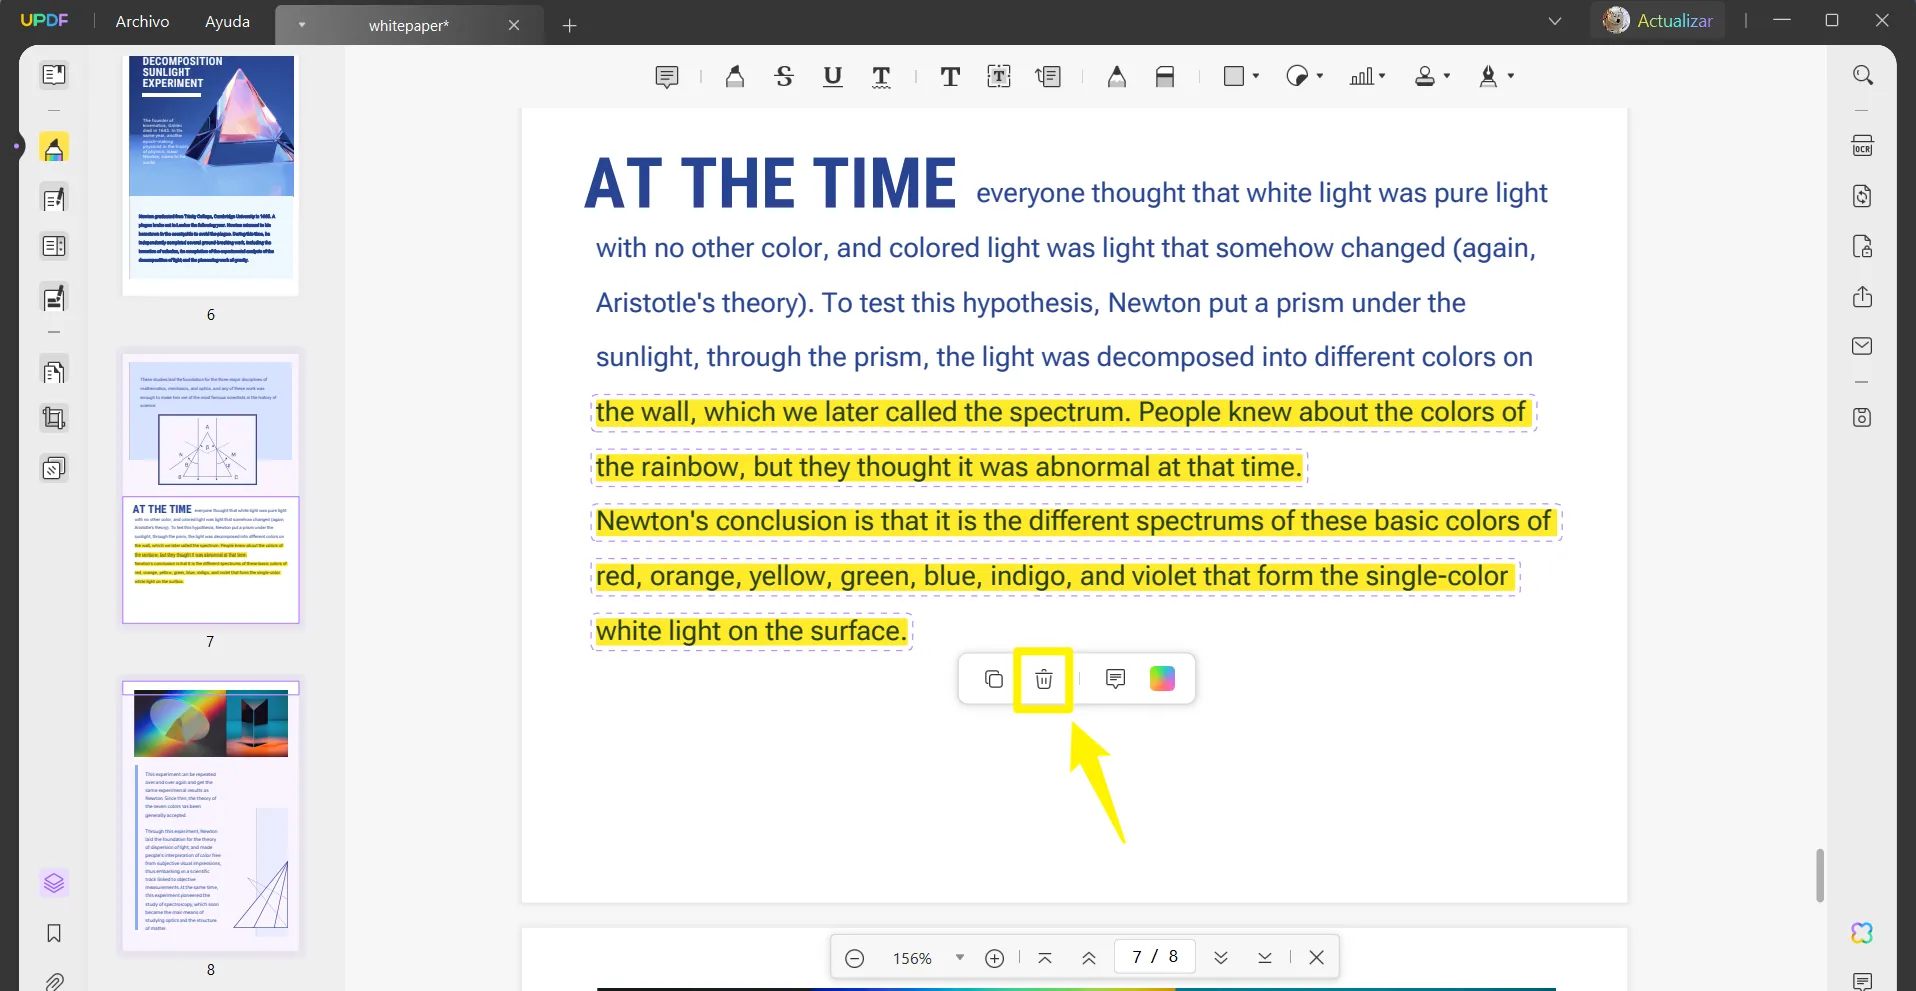Open the attachments panel
The height and width of the screenshot is (991, 1916).
tap(54, 981)
